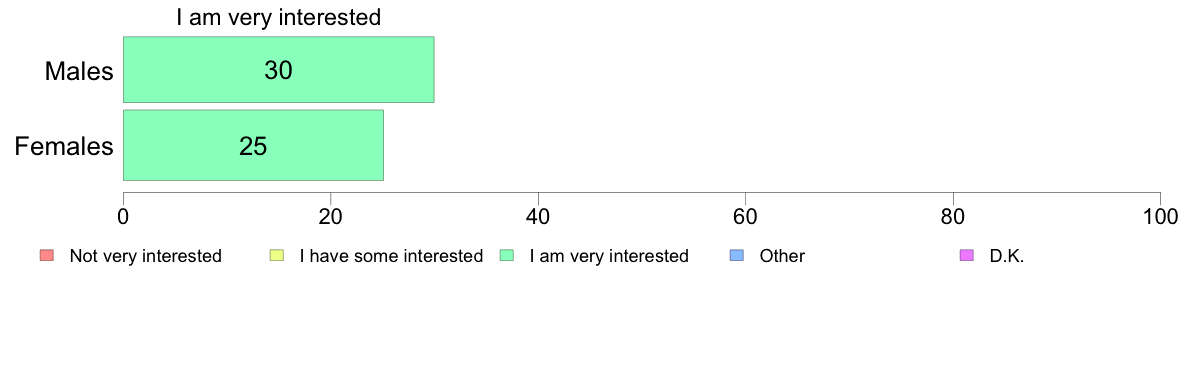1188x368 pixels.
Task: Click the 20 tick label on the axis
Action: [x=330, y=217]
